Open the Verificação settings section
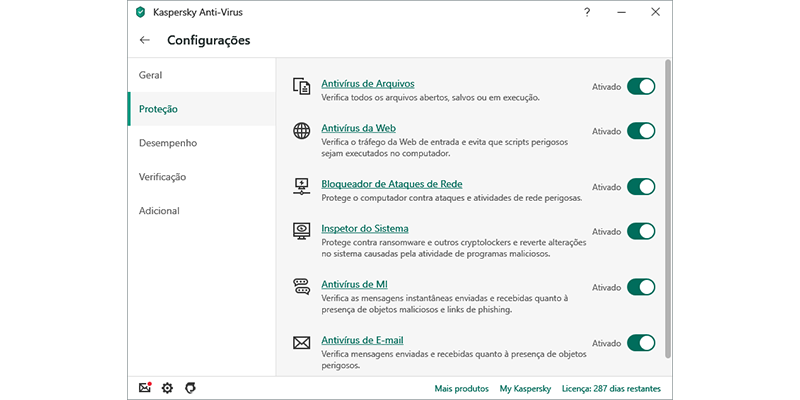This screenshot has width=800, height=400. (163, 177)
